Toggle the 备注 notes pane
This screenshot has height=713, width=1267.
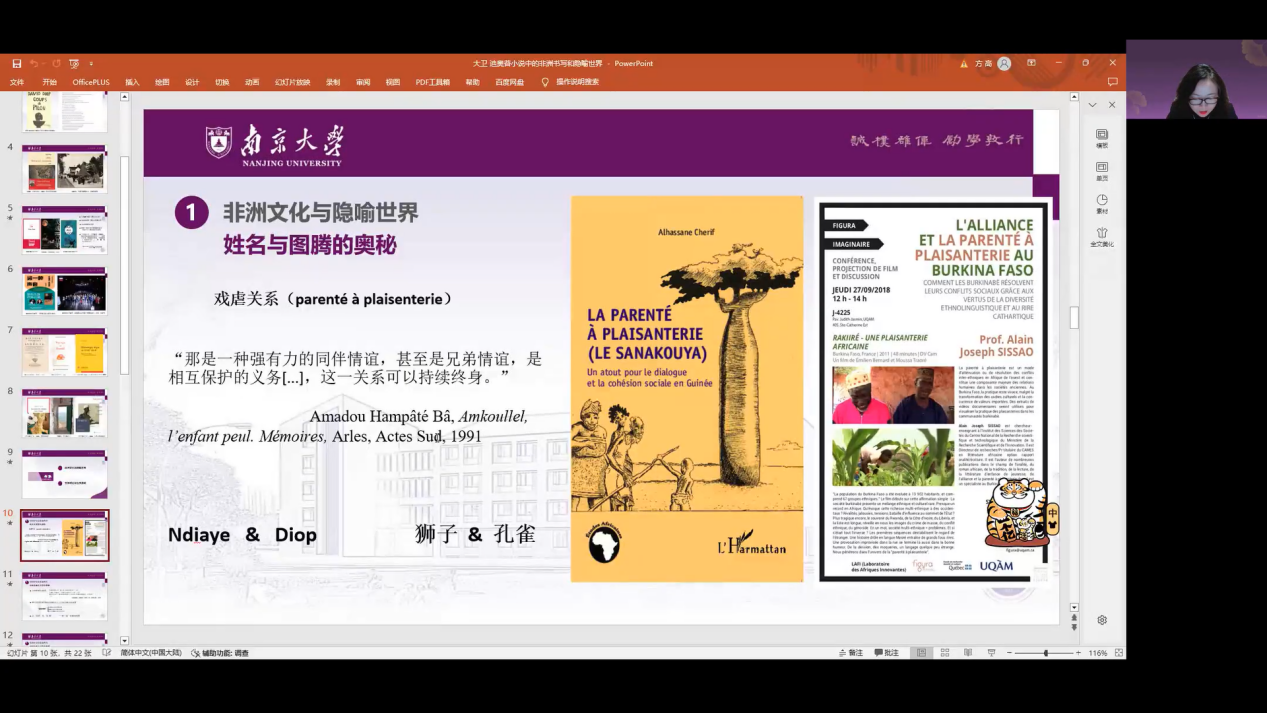click(850, 653)
